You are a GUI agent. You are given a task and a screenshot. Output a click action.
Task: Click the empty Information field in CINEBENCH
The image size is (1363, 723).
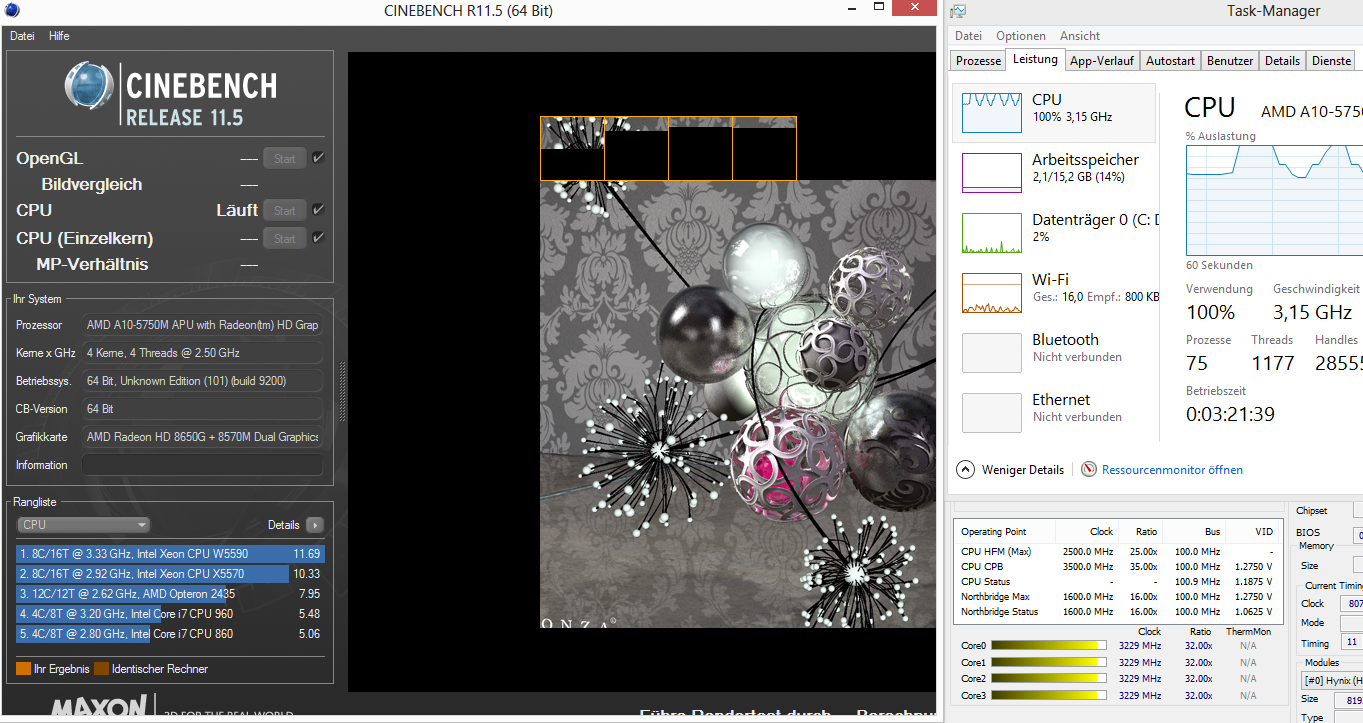pyautogui.click(x=202, y=465)
